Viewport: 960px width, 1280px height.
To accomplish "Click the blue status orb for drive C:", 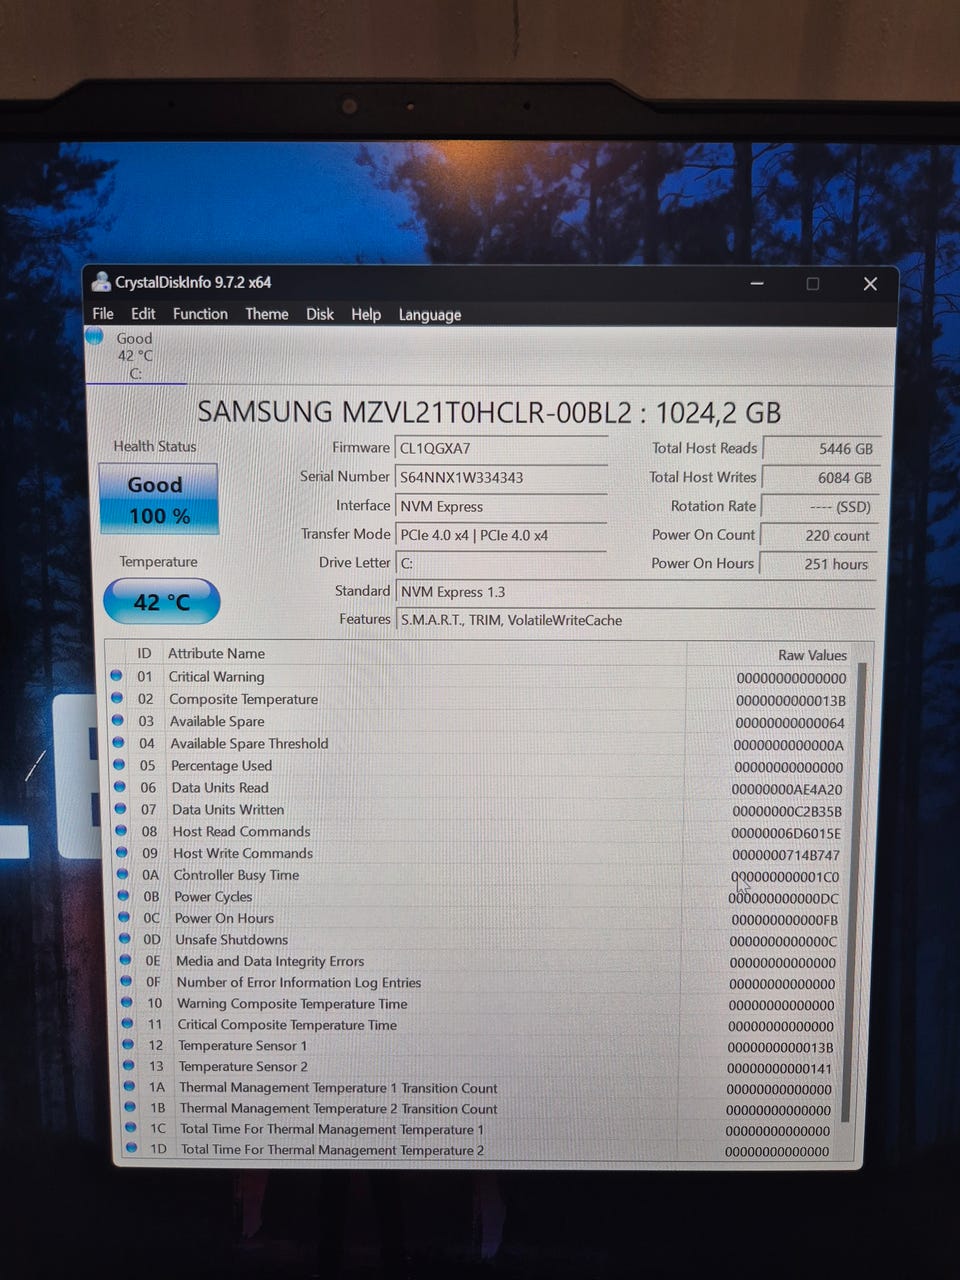I will point(95,337).
